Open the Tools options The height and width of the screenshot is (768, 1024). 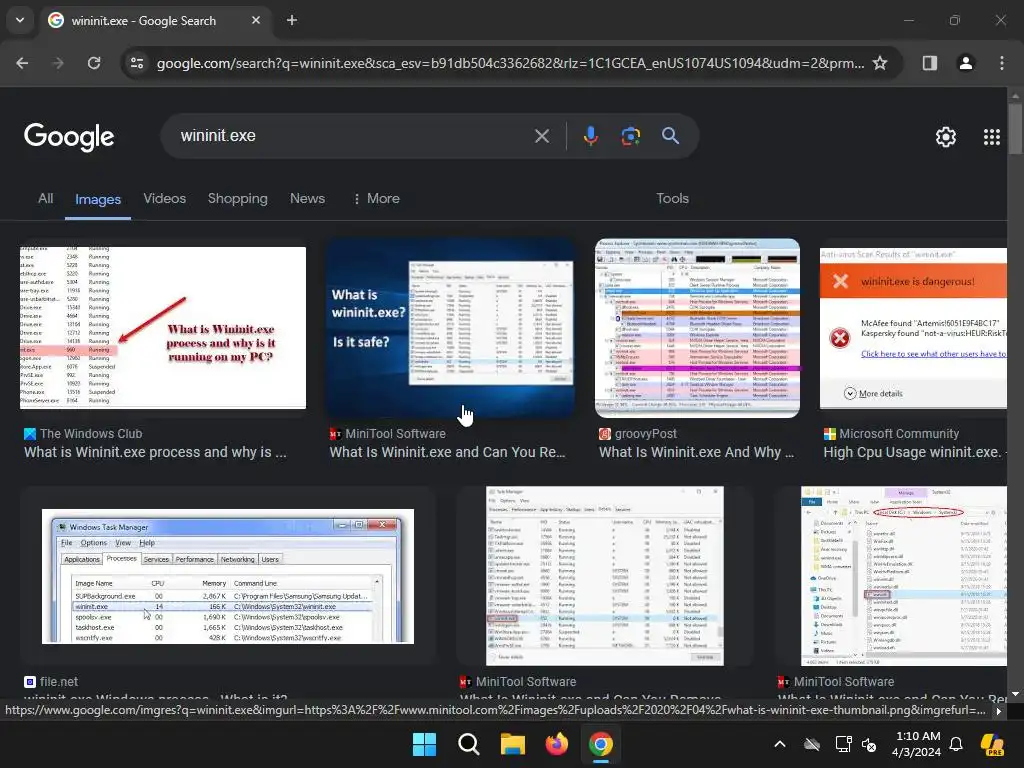pos(672,199)
